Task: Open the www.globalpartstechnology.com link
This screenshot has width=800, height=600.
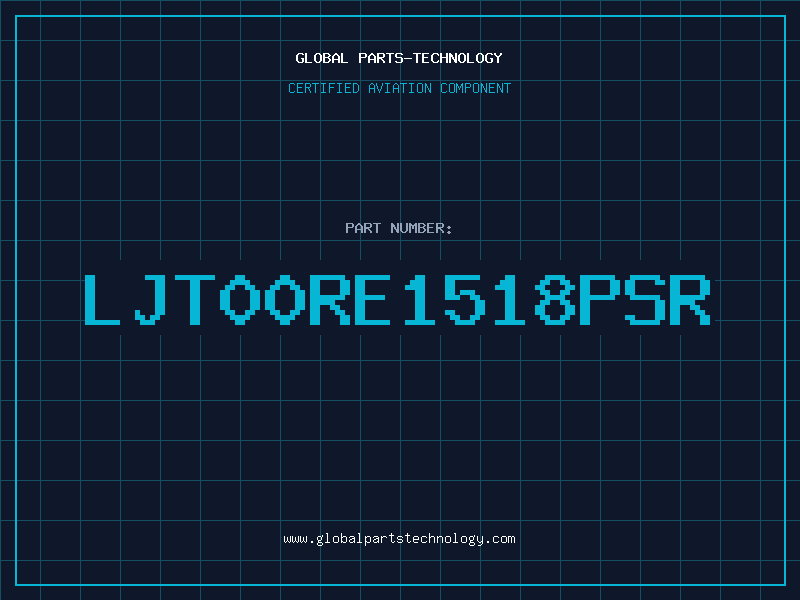Action: [399, 539]
